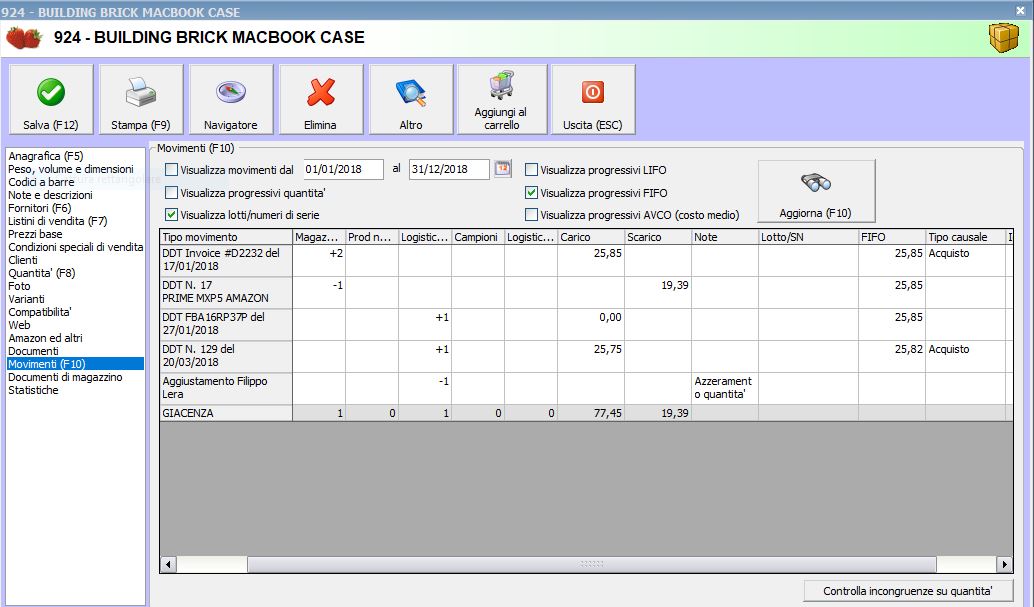Uncheck Visualizza progressivi FIFO
Screen dimensions: 1034x607
click(x=532, y=193)
